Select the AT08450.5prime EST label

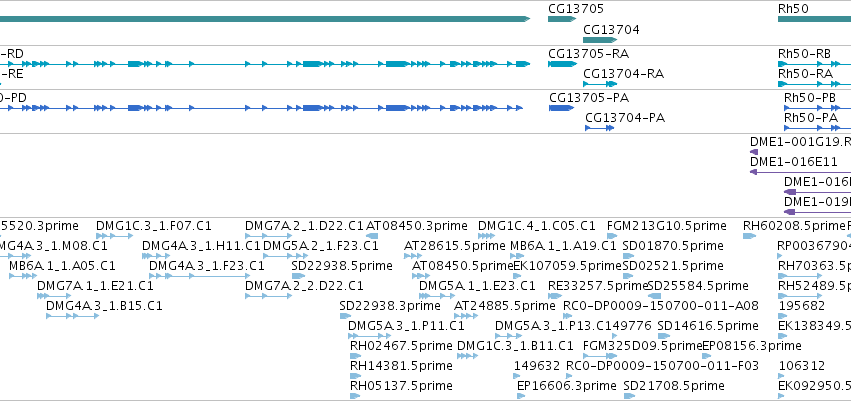click(x=462, y=266)
